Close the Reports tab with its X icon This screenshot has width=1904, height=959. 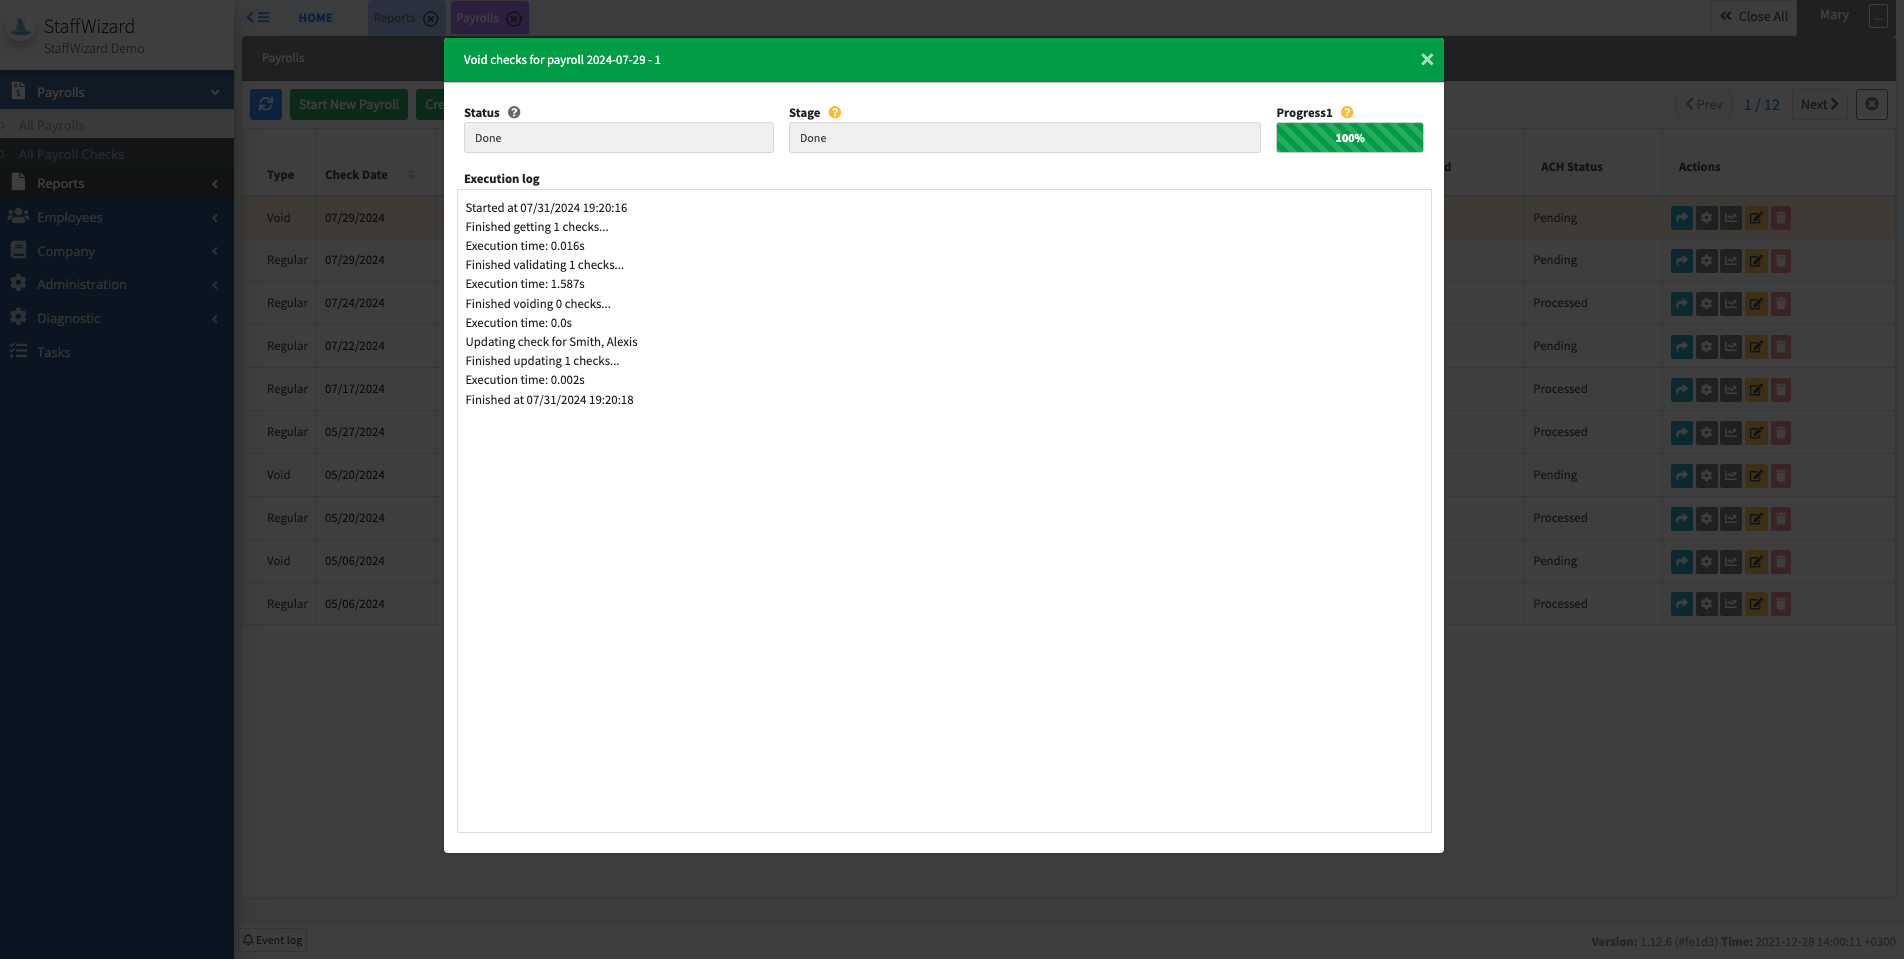tap(431, 18)
